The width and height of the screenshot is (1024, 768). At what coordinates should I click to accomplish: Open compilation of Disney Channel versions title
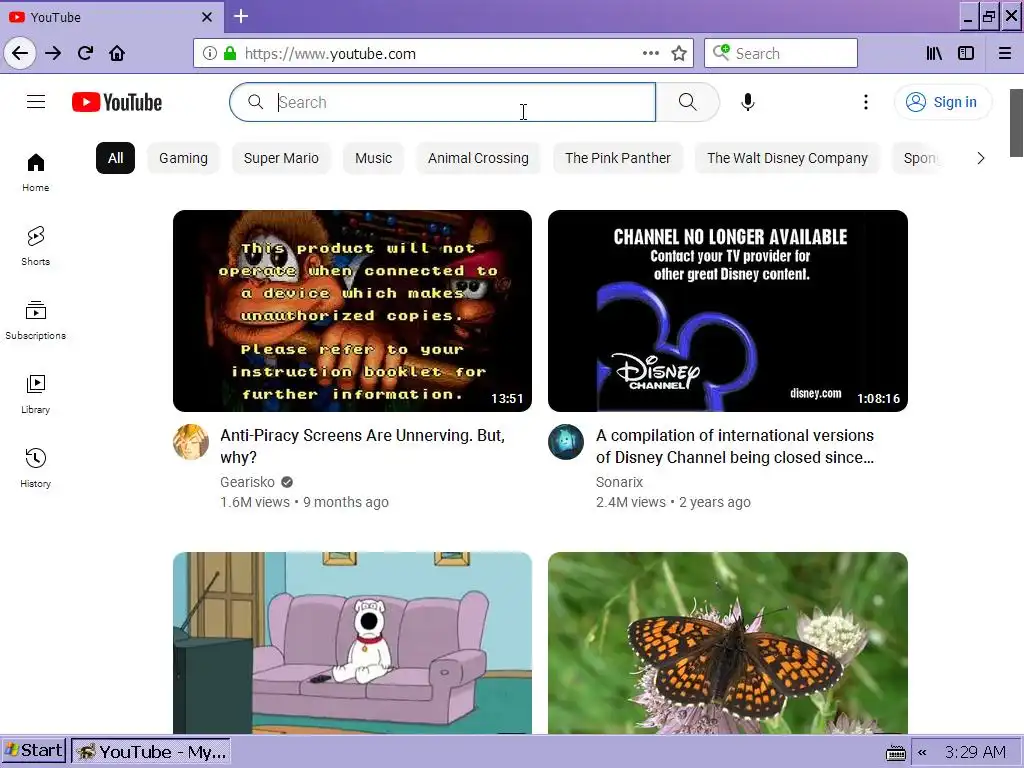(x=735, y=446)
